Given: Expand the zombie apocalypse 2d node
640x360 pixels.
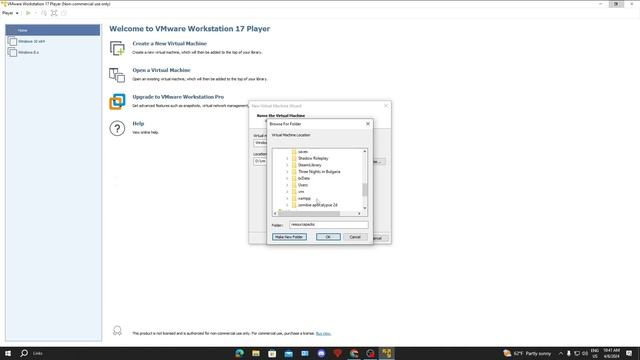Looking at the screenshot, I should pyautogui.click(x=287, y=205).
